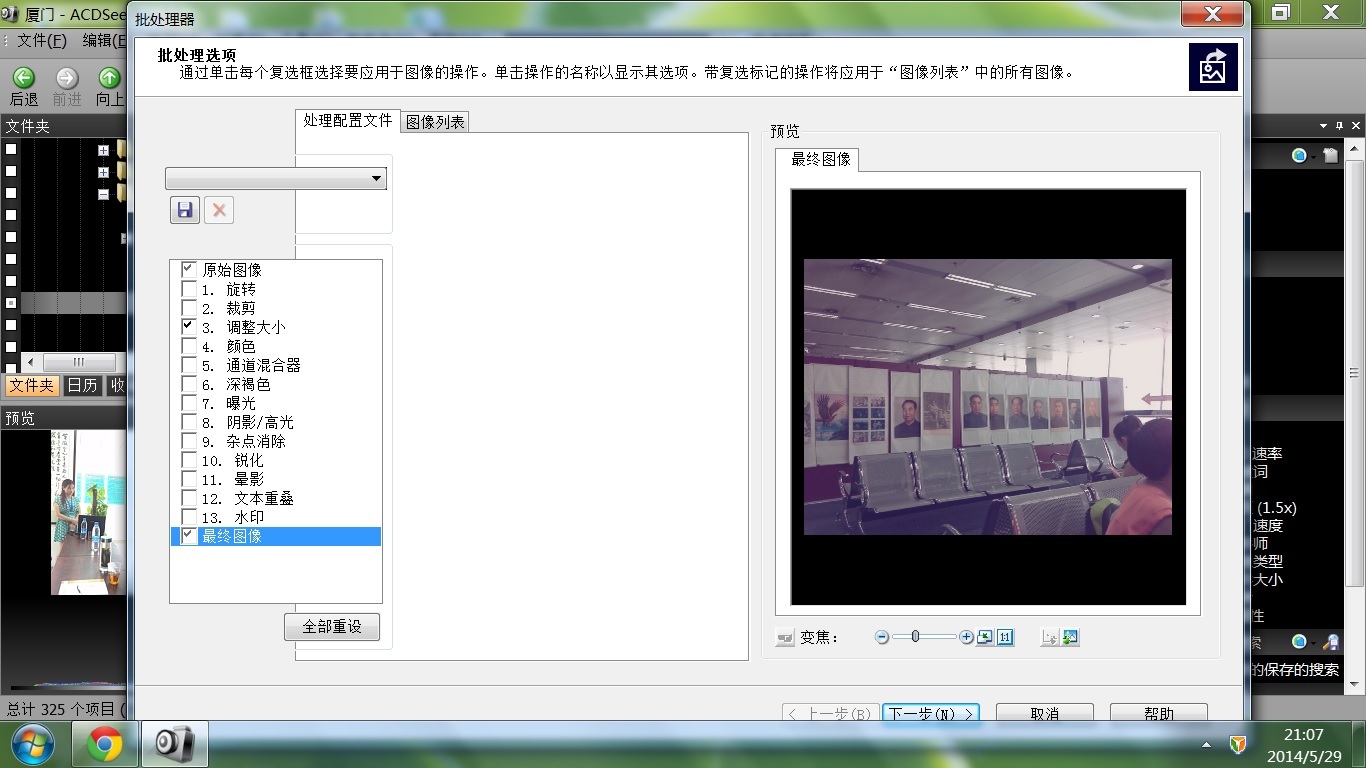Zoom out with the minus magnifier icon
This screenshot has height=768, width=1366.
click(x=881, y=637)
